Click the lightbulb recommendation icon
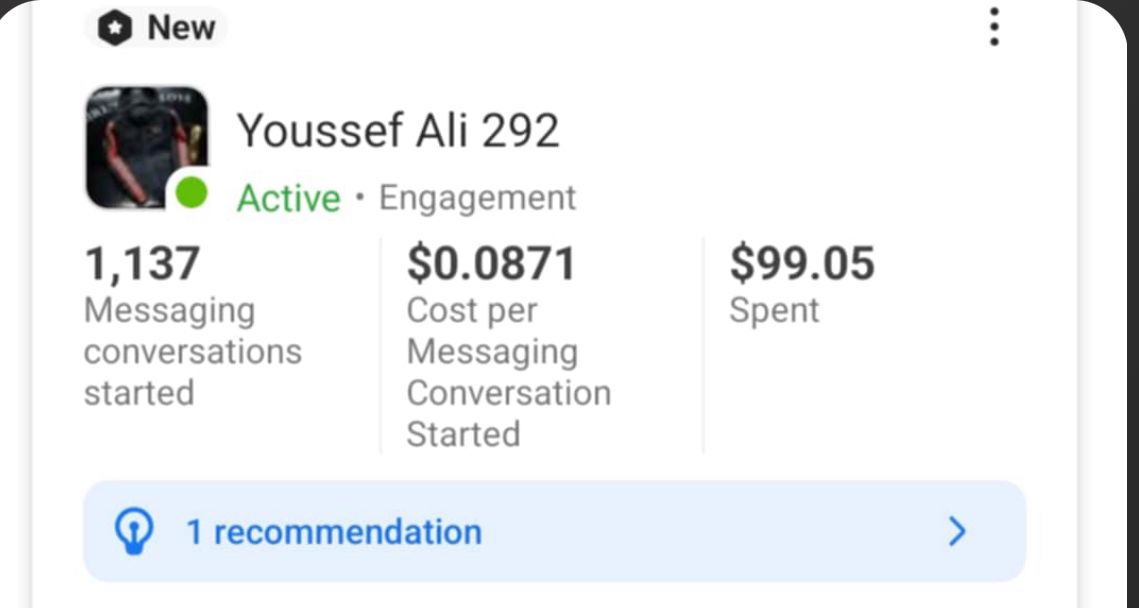The width and height of the screenshot is (1139, 608). click(133, 532)
